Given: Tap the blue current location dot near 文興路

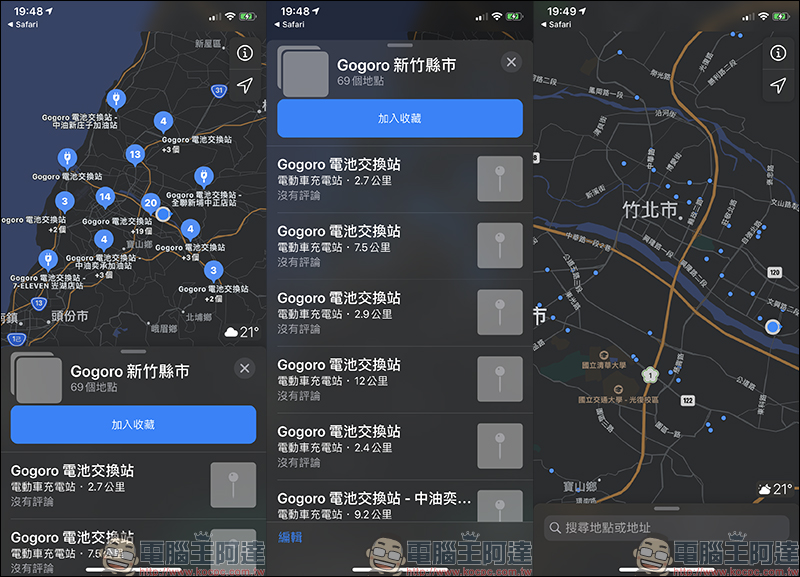Looking at the screenshot, I should click(x=772, y=327).
